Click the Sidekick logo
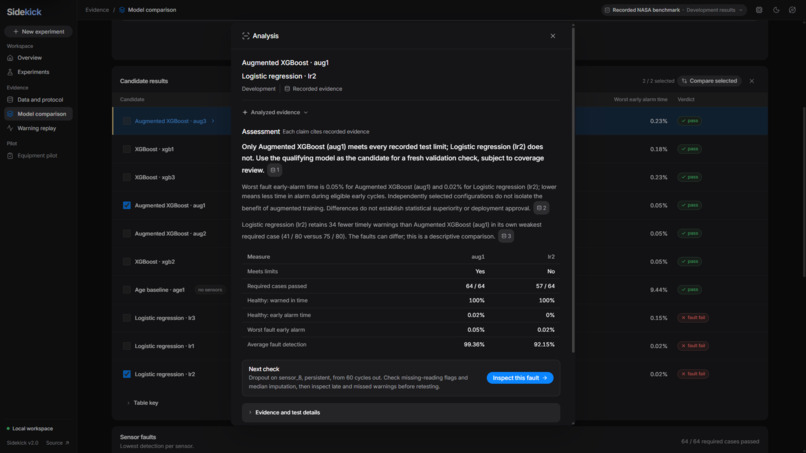 click(x=24, y=12)
